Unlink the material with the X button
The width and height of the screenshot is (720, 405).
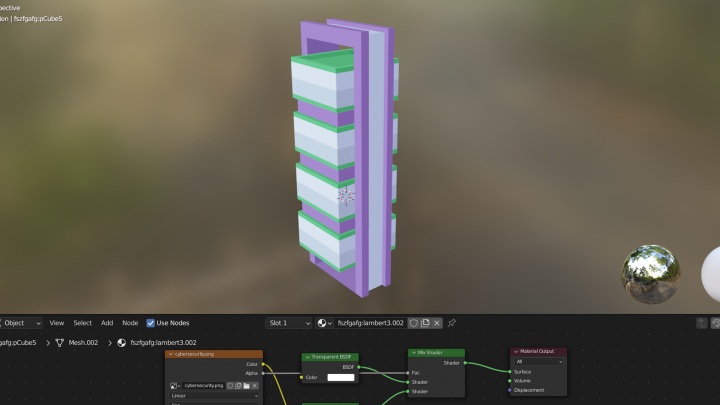tap(437, 323)
